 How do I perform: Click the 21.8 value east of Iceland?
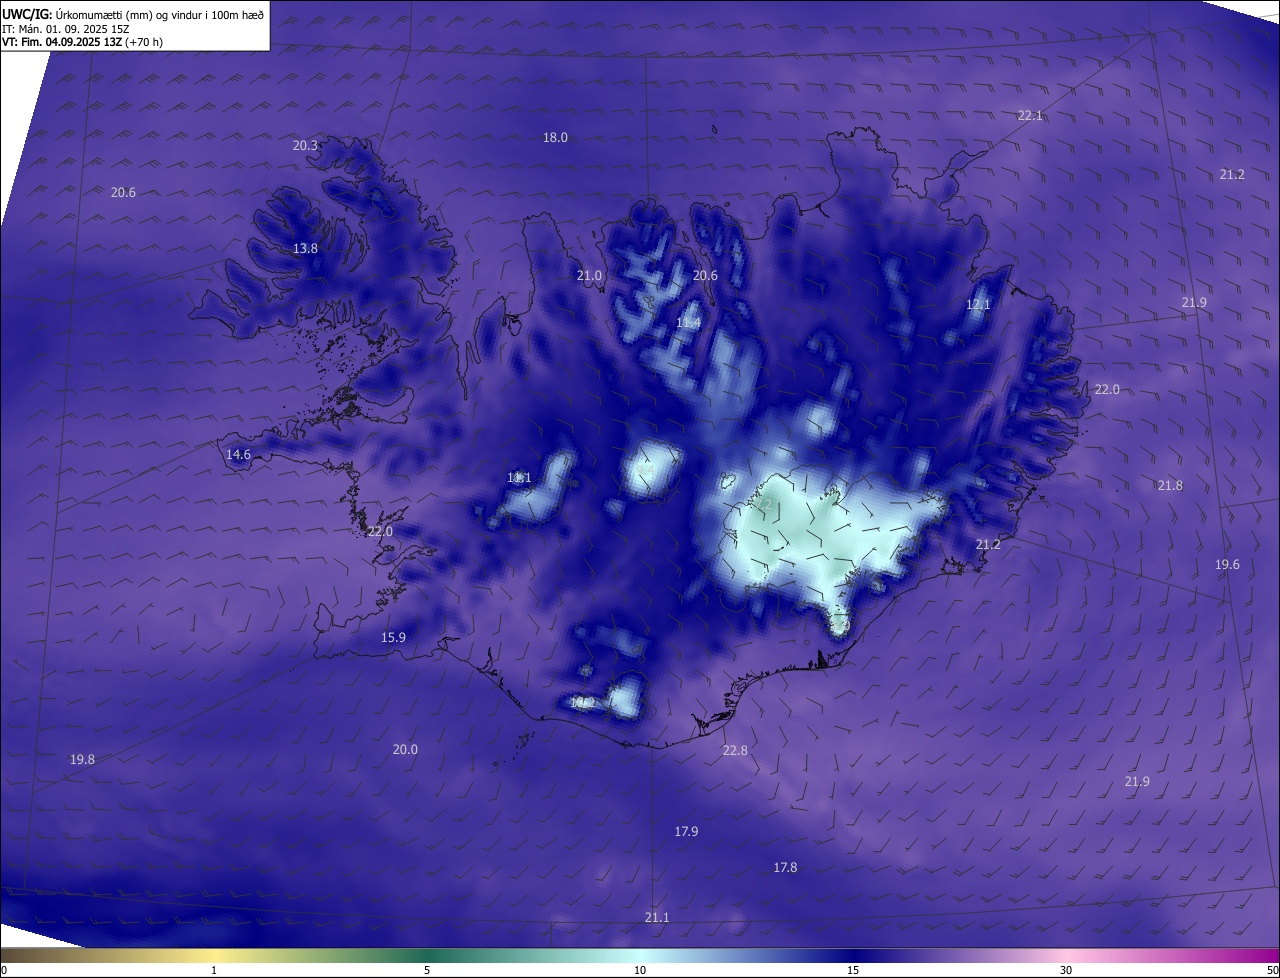(x=1170, y=486)
